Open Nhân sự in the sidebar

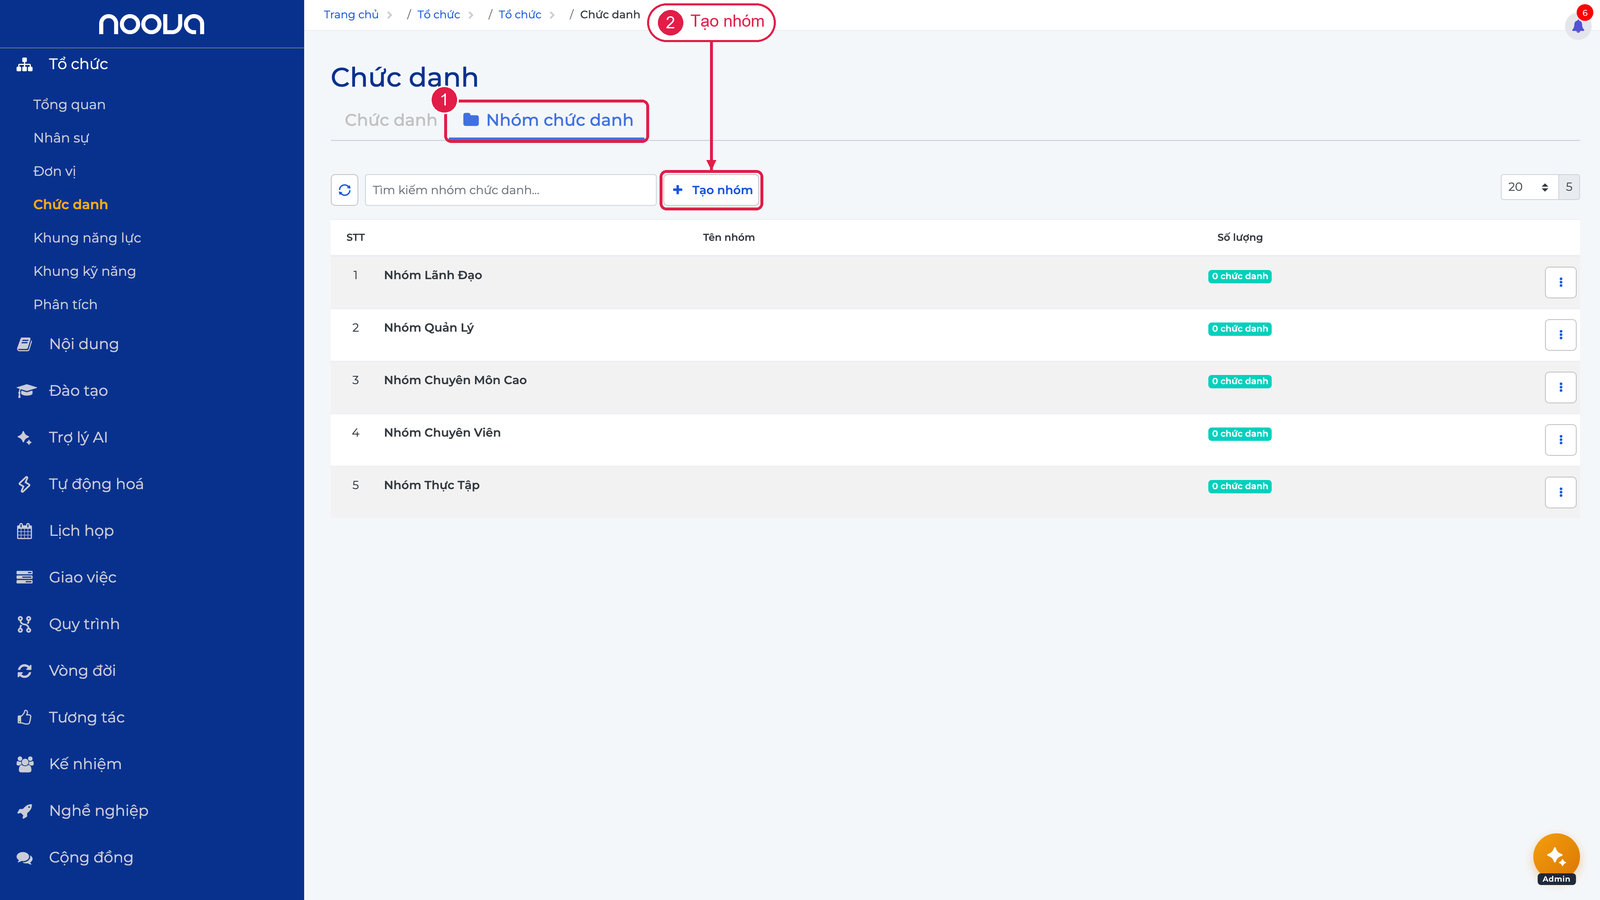click(61, 138)
